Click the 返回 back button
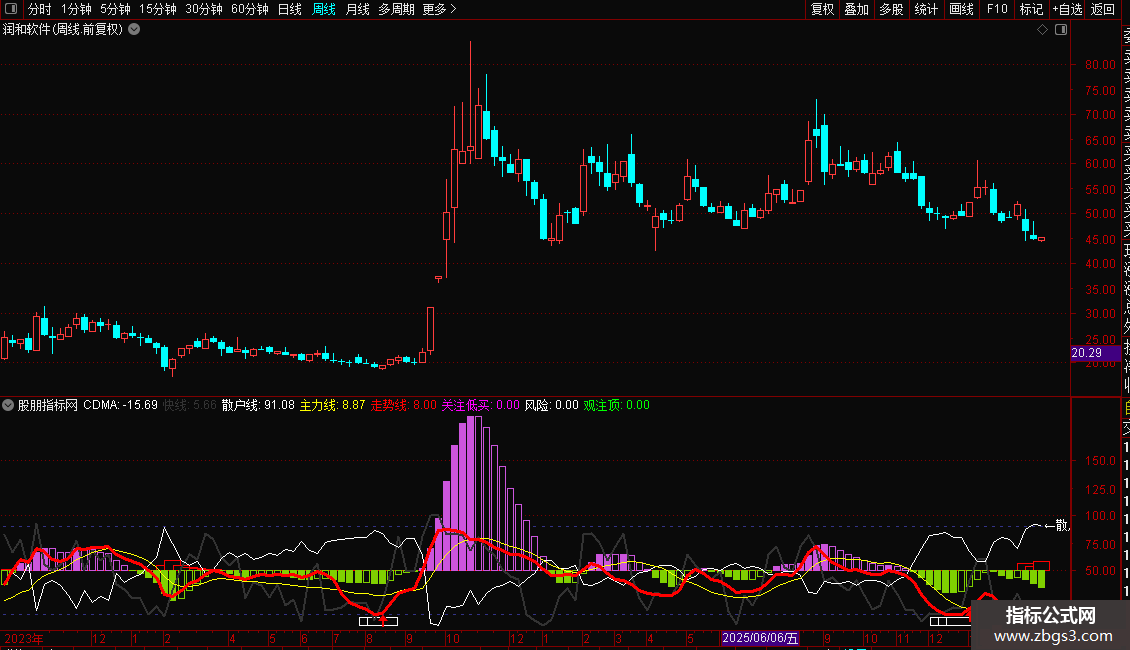Image resolution: width=1130 pixels, height=650 pixels. (x=1103, y=9)
